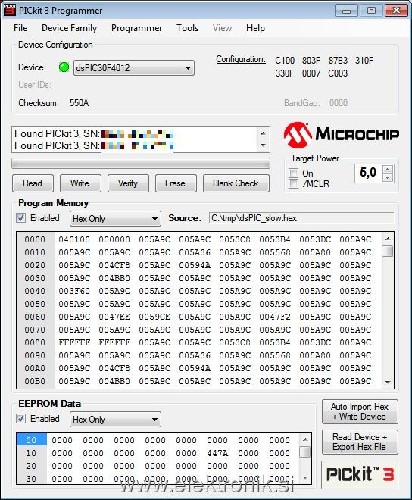Toggle EEPROM Data Enabled checkbox
This screenshot has width=412, height=500.
[x=21, y=419]
